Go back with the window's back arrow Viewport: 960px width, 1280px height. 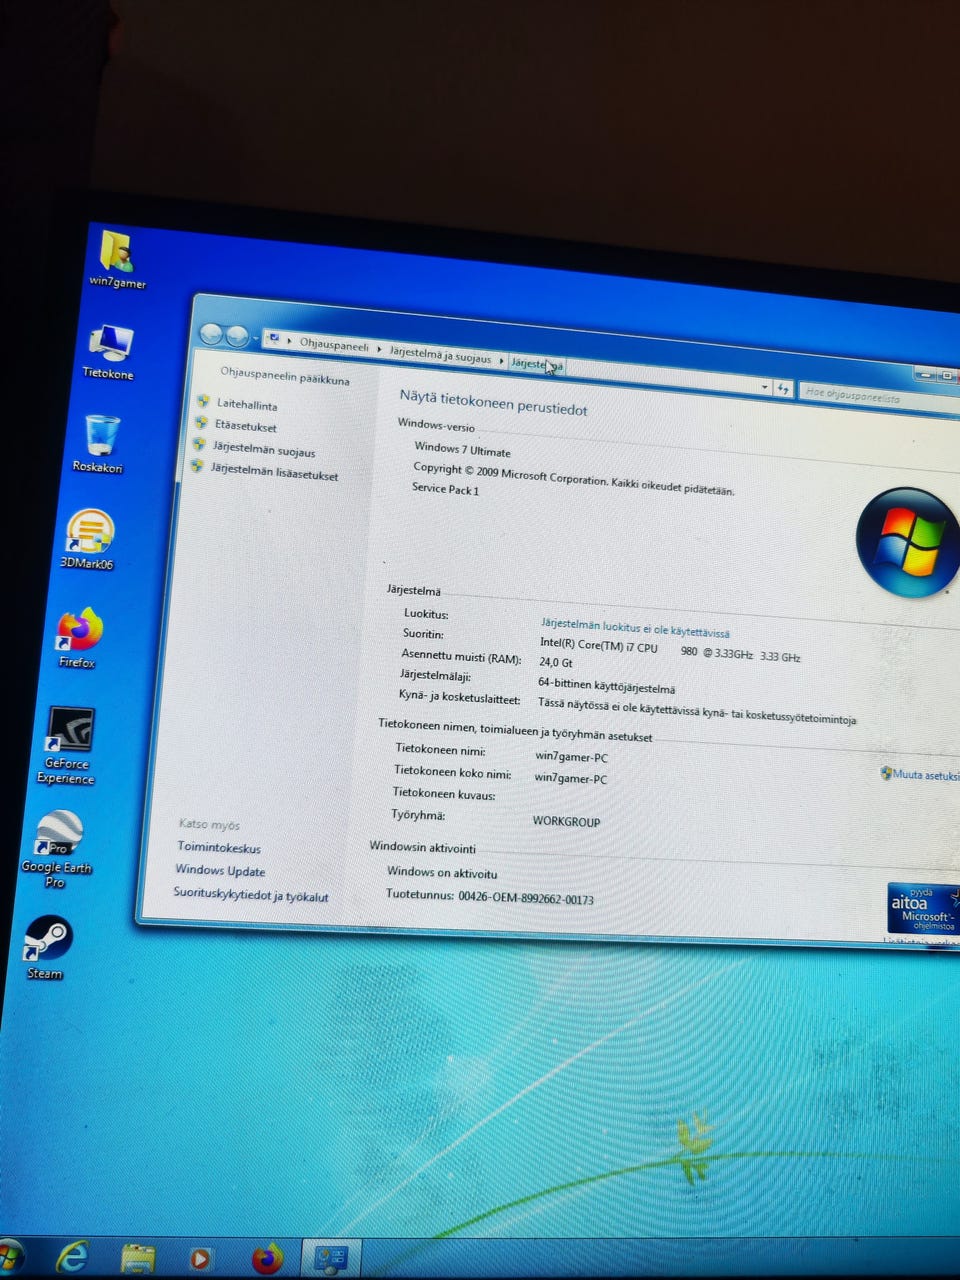click(211, 334)
